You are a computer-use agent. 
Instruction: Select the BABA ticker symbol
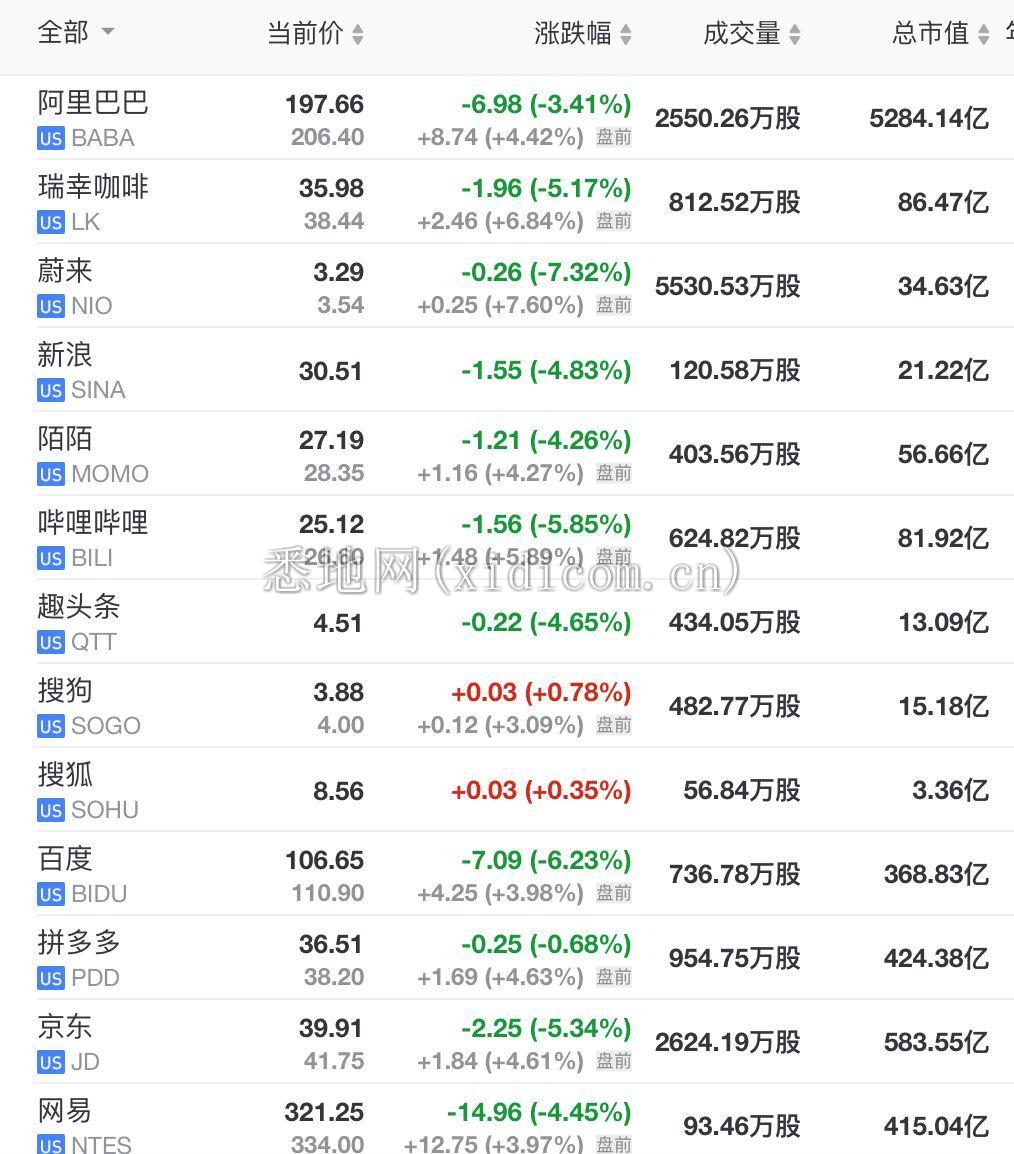coord(103,138)
